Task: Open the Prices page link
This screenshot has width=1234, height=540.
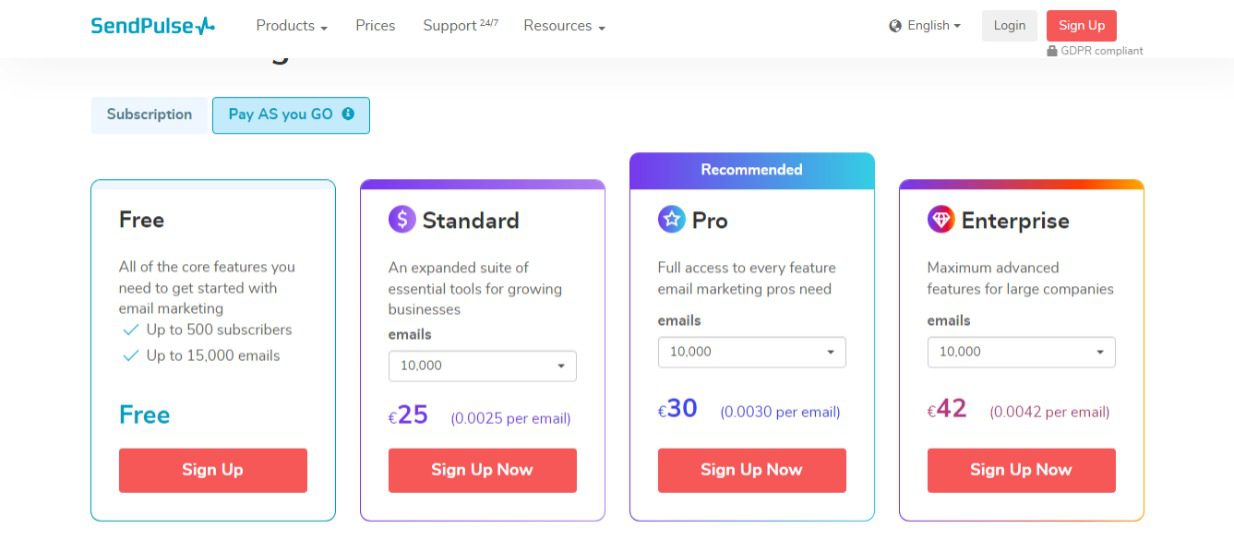Action: (375, 26)
